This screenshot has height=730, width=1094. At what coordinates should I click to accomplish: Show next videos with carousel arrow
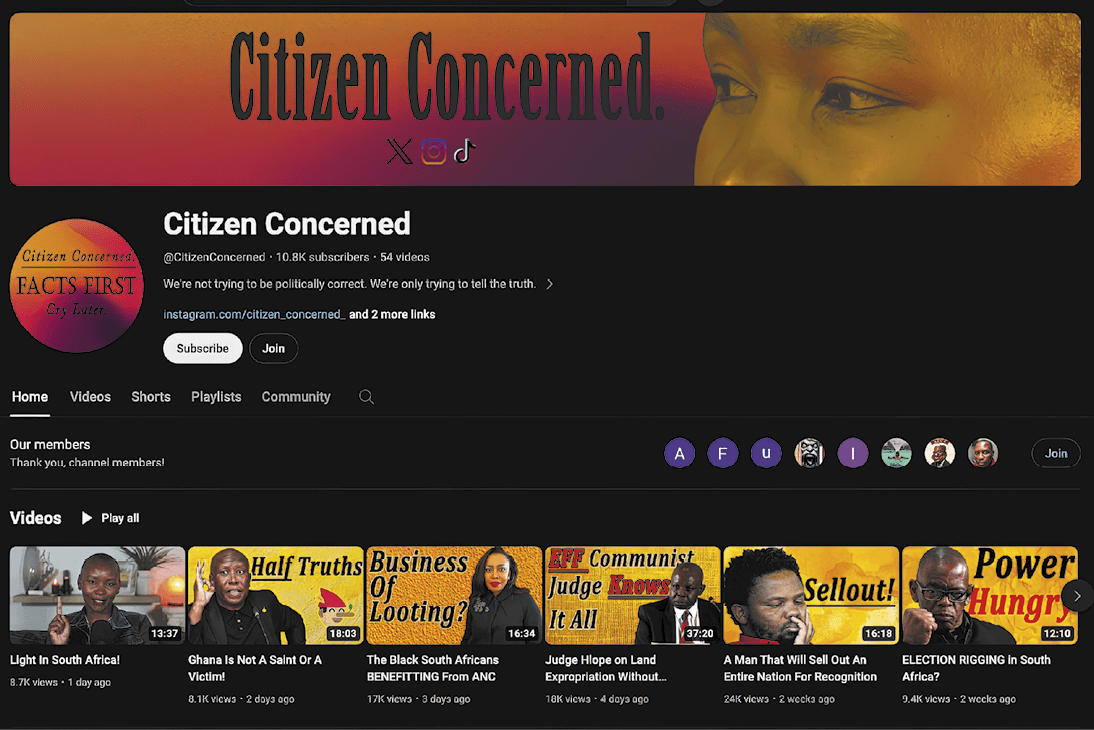coord(1077,596)
